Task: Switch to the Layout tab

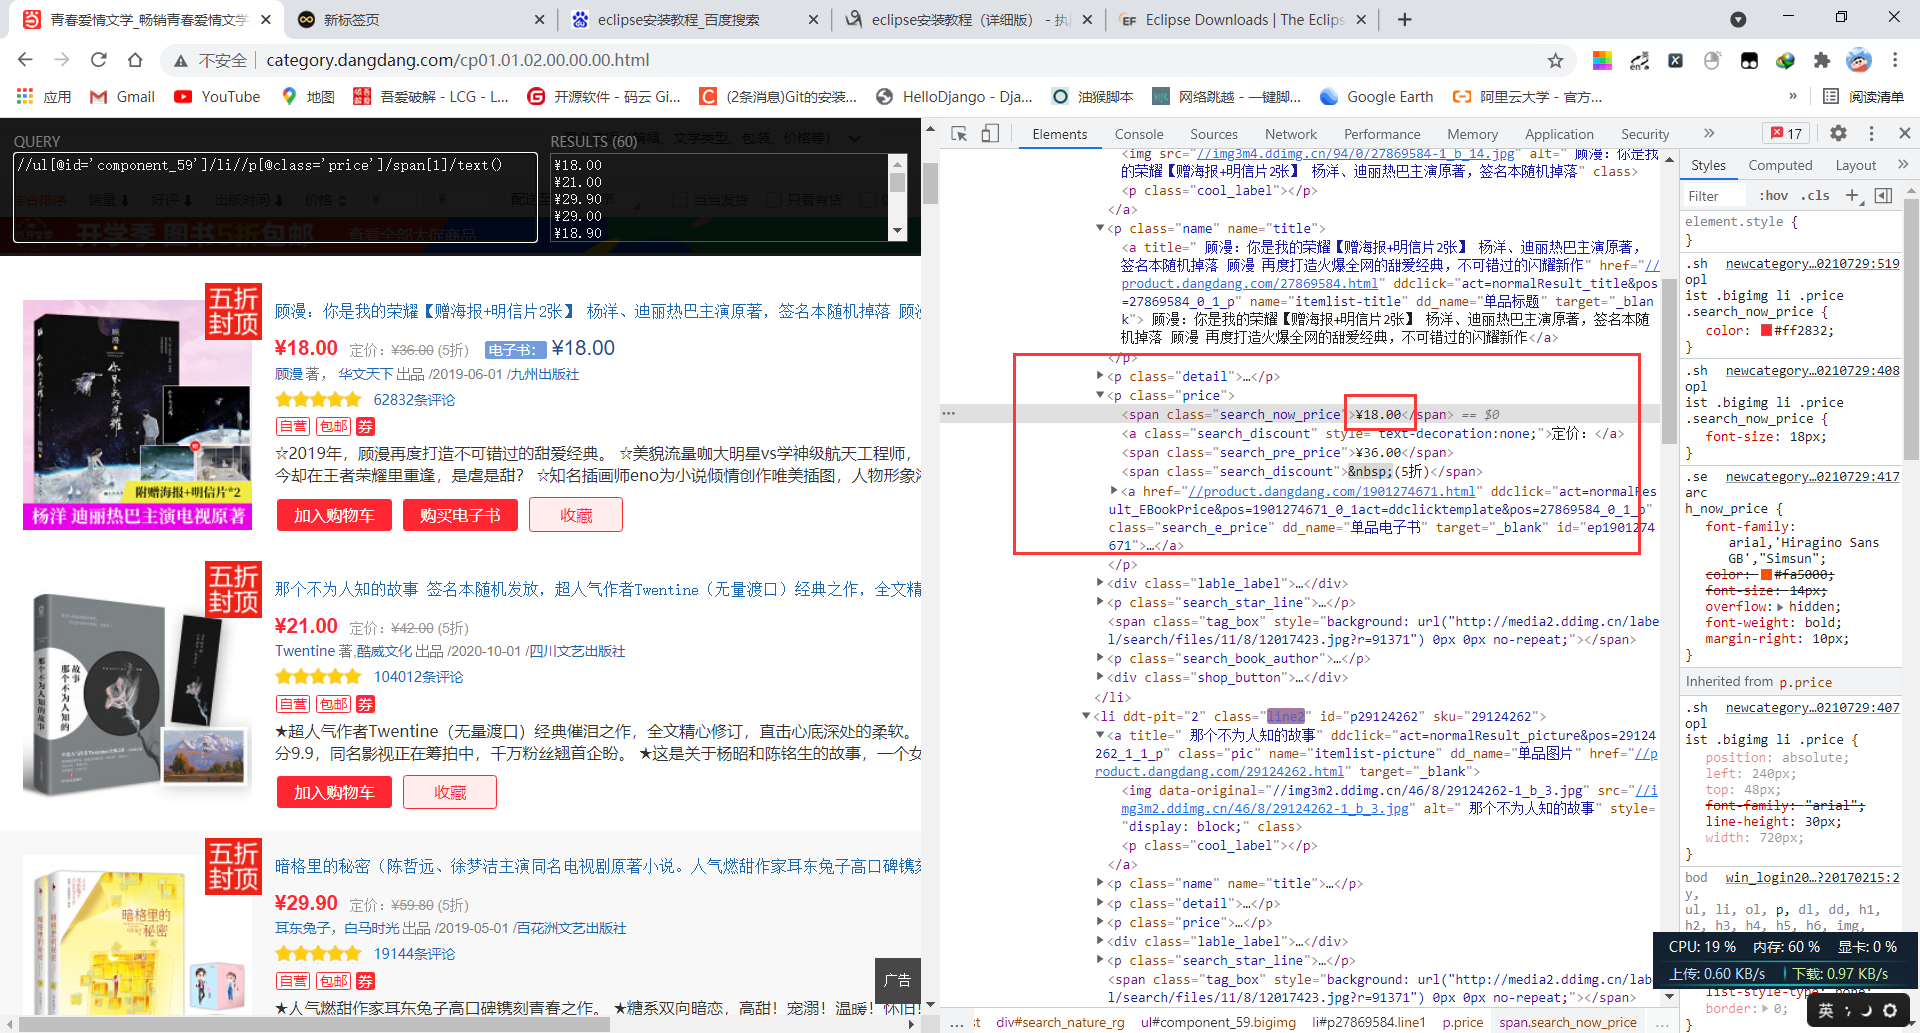Action: [x=1856, y=165]
